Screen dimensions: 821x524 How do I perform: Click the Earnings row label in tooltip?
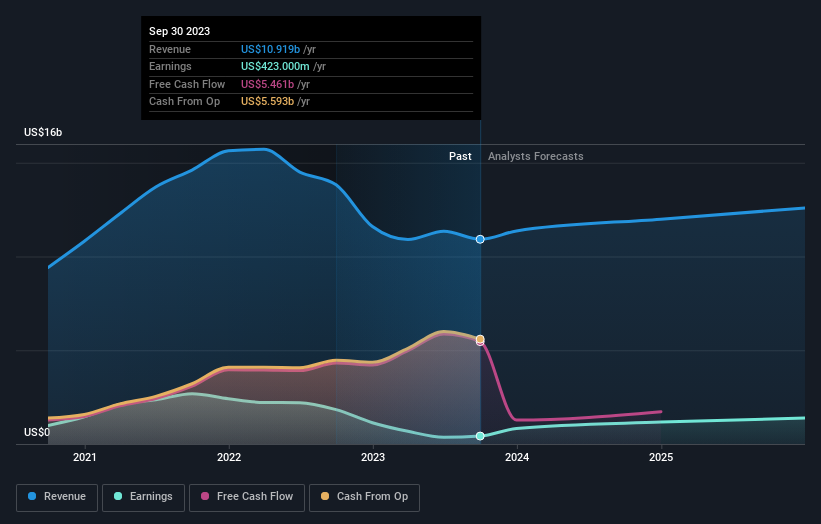coord(170,66)
